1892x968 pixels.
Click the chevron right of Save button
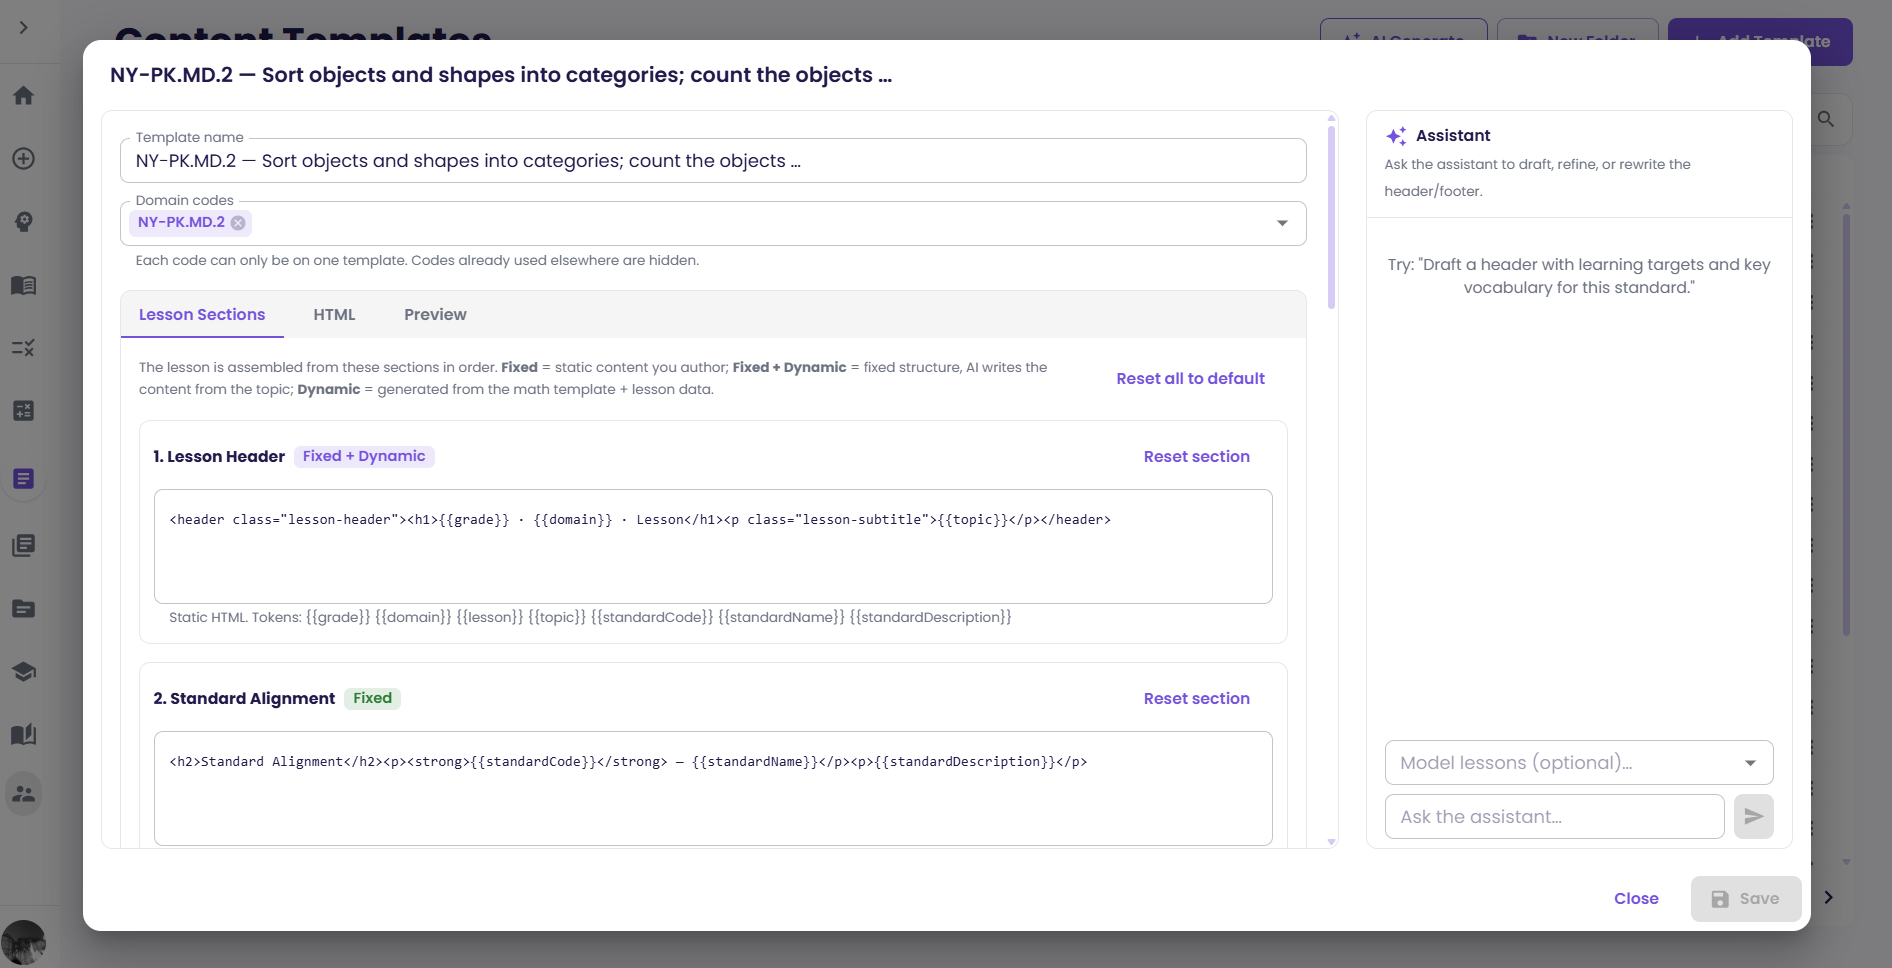click(1828, 898)
